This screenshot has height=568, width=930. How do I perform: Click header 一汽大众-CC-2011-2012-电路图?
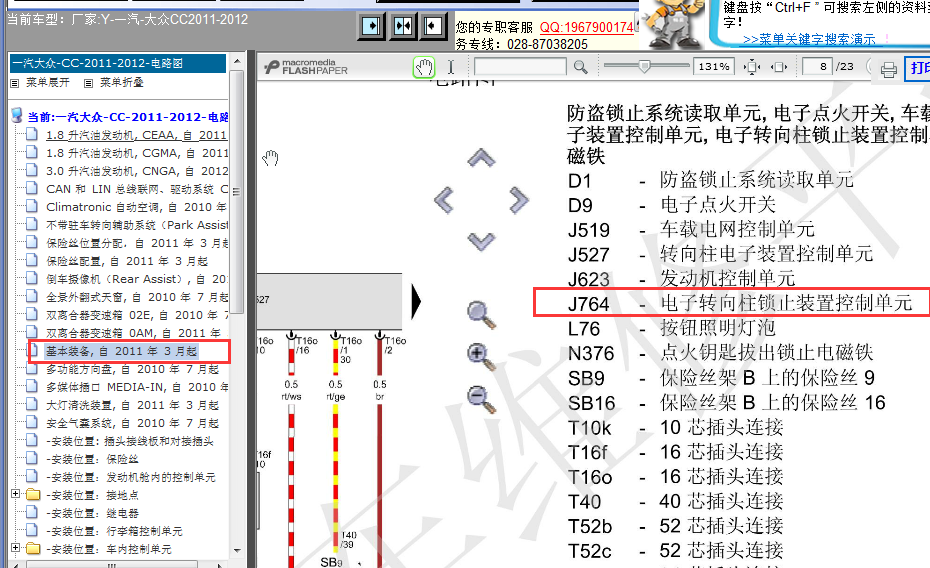118,63
